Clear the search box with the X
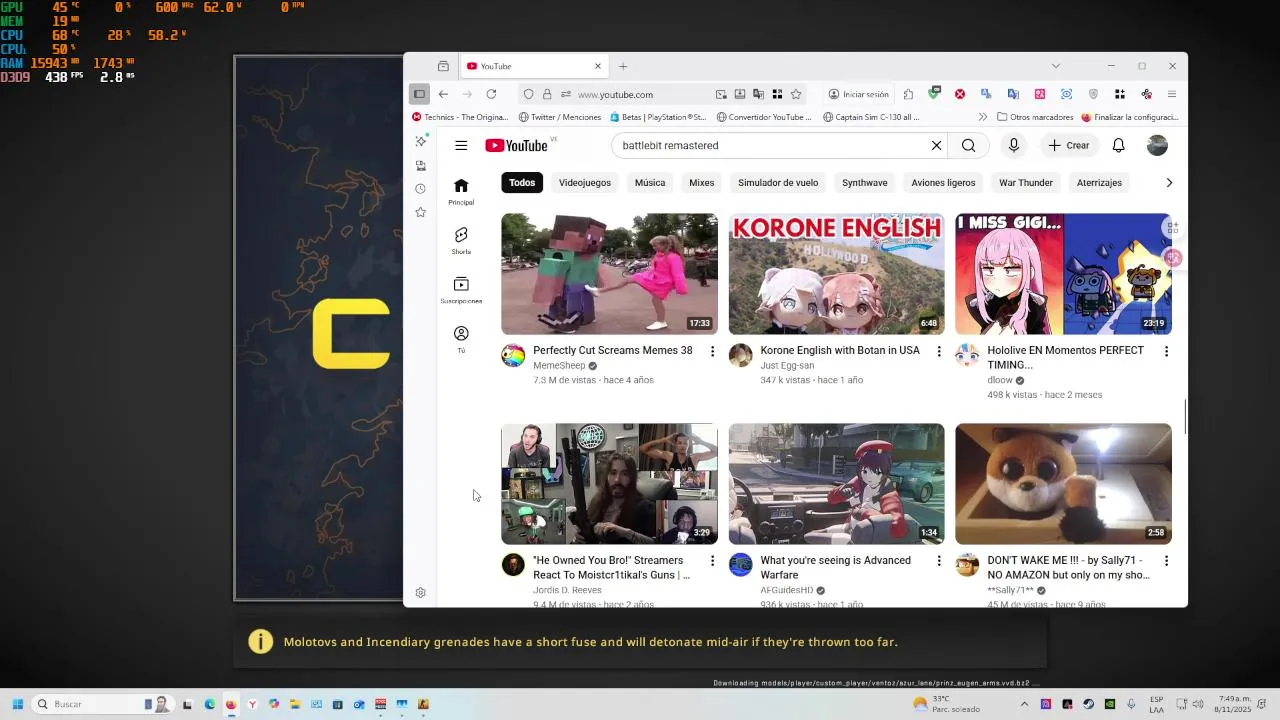This screenshot has width=1280, height=720. click(x=936, y=146)
